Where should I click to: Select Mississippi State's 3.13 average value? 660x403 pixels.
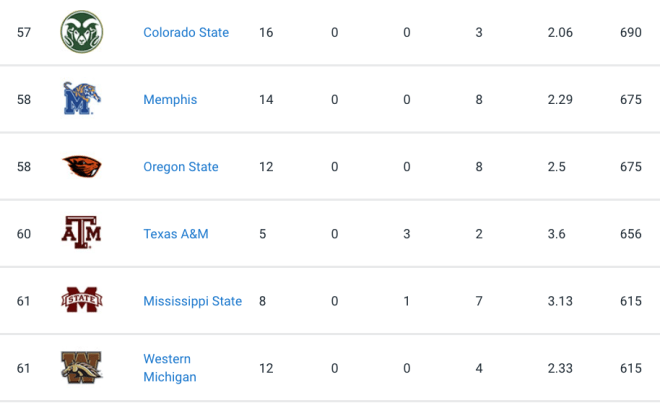[x=560, y=301]
